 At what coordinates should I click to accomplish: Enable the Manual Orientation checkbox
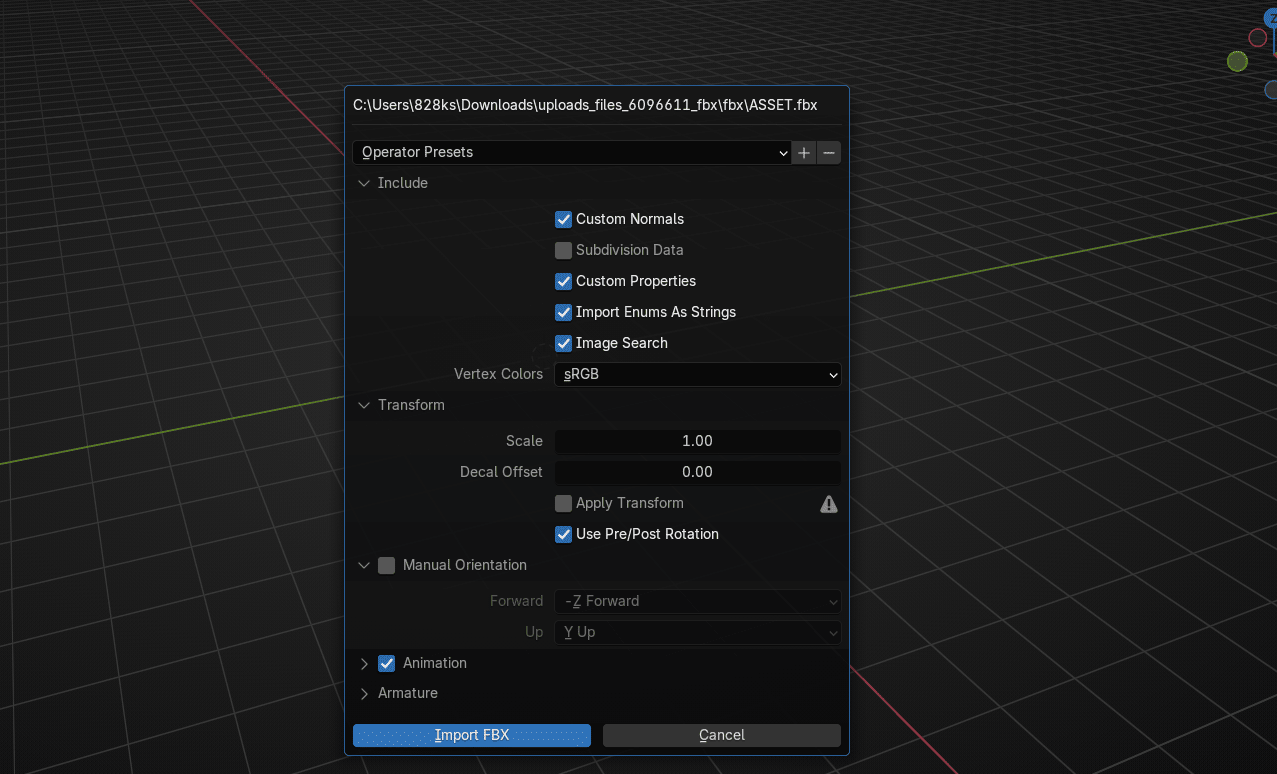(387, 565)
